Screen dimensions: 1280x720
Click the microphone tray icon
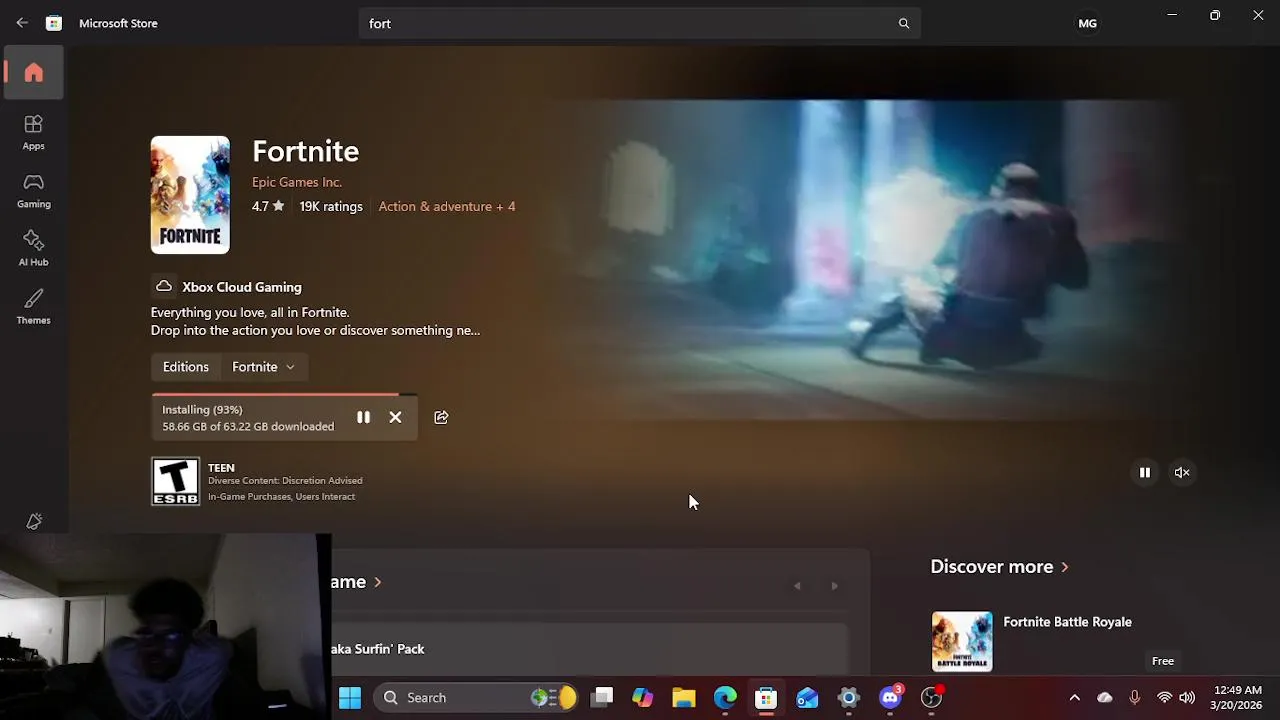click(1134, 697)
